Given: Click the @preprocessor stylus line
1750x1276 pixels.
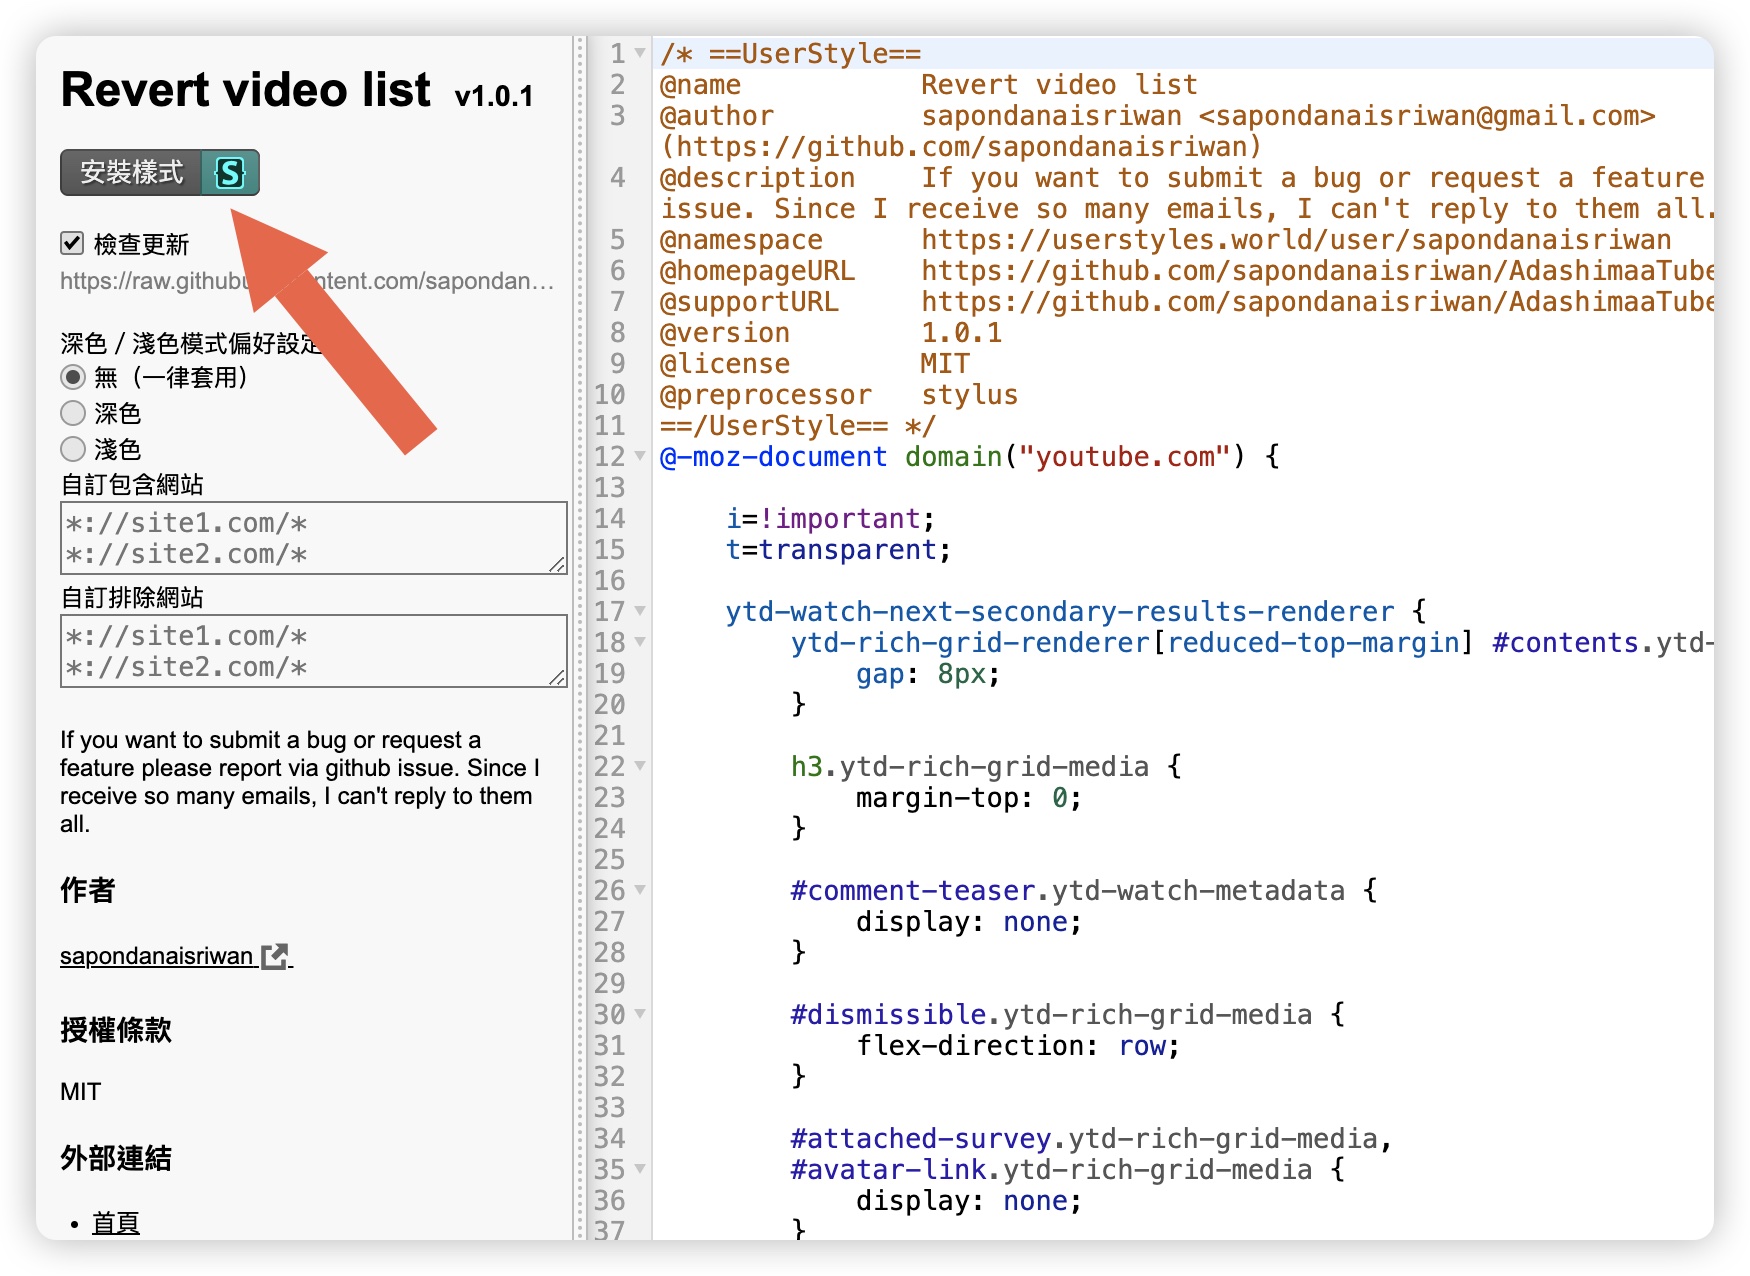Looking at the screenshot, I should point(838,395).
